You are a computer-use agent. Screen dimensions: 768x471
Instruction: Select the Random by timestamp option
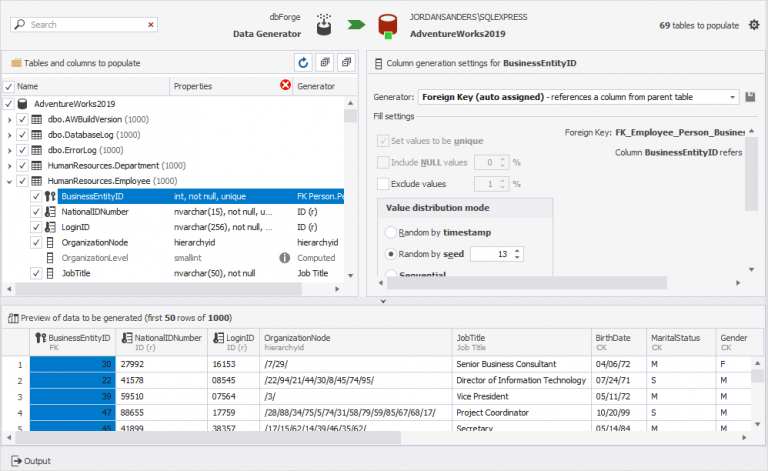(x=391, y=232)
